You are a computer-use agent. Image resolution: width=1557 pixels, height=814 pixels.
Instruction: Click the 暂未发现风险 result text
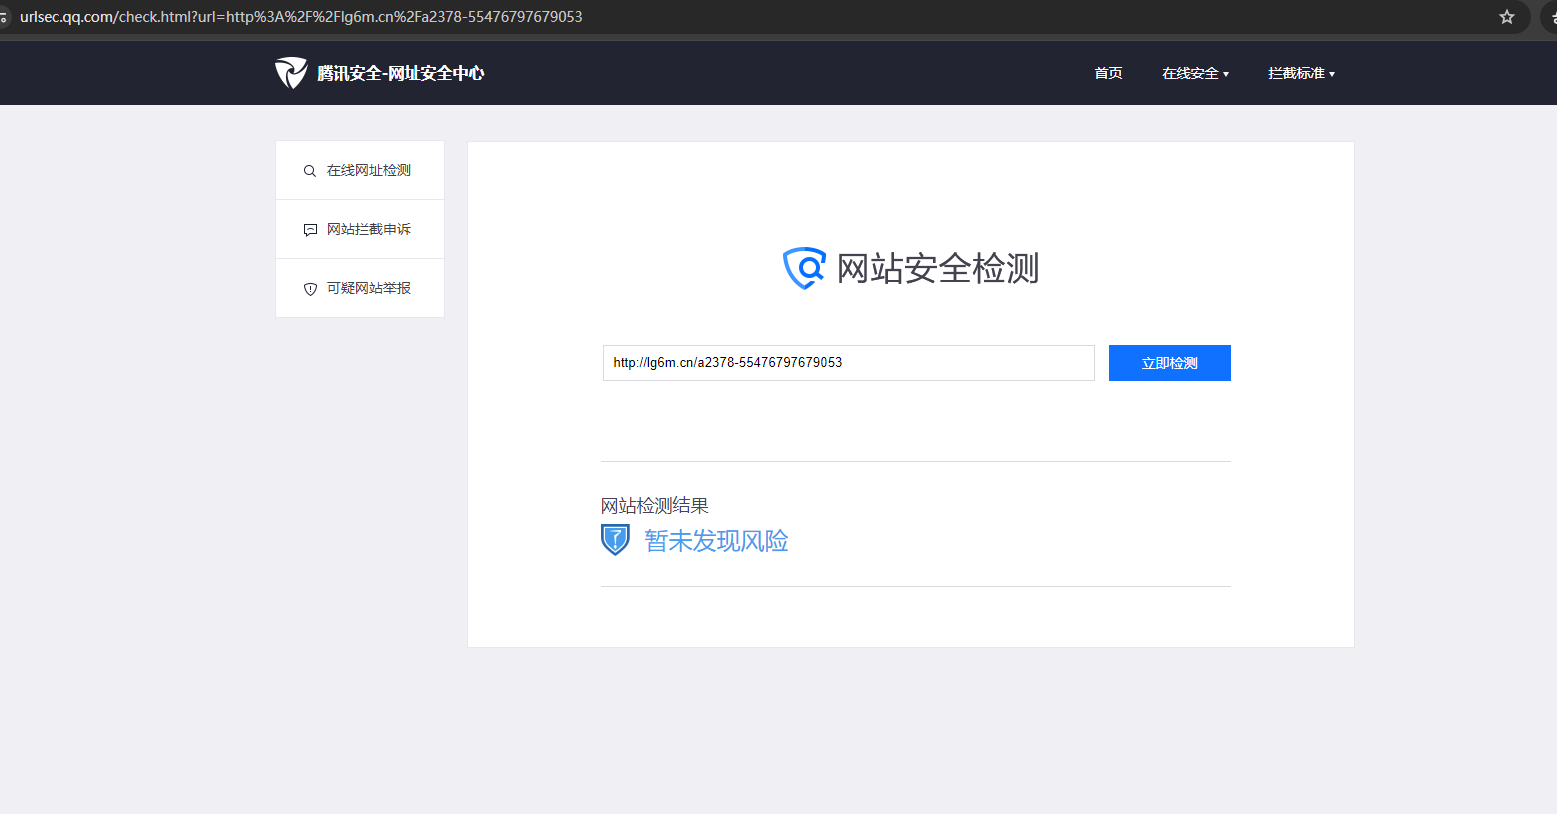(x=717, y=541)
